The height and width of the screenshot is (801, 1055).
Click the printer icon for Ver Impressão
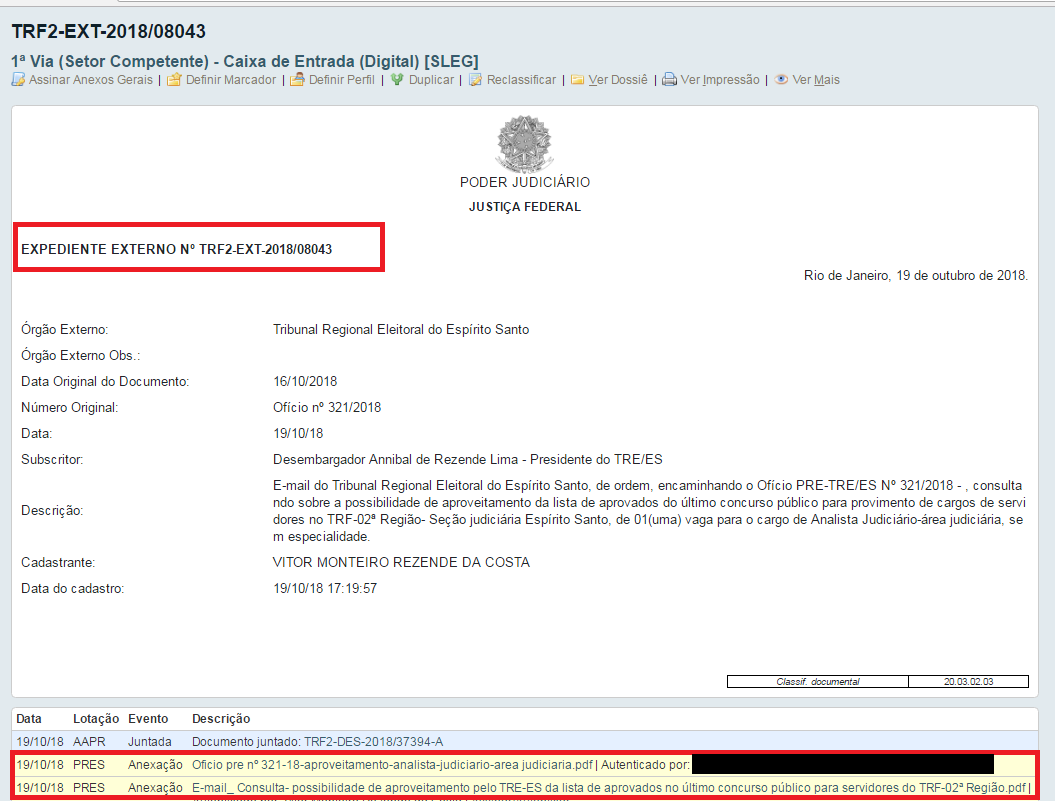pyautogui.click(x=669, y=80)
